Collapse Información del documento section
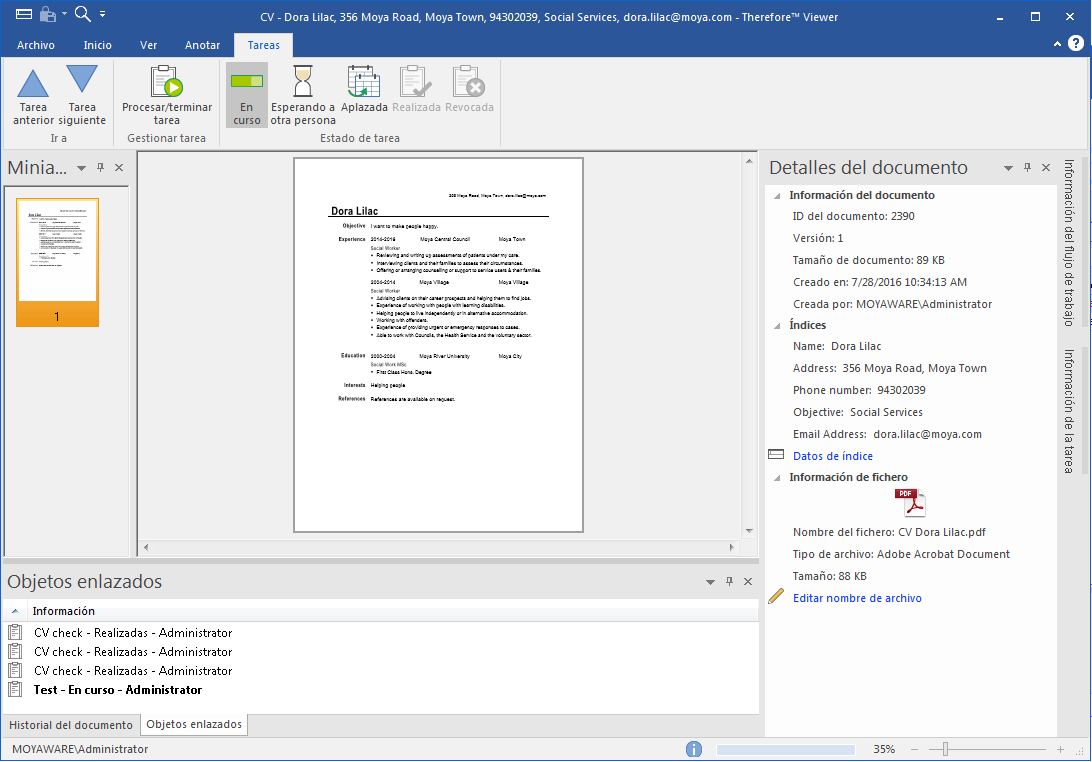This screenshot has height=762, width=1092. pyautogui.click(x=777, y=196)
